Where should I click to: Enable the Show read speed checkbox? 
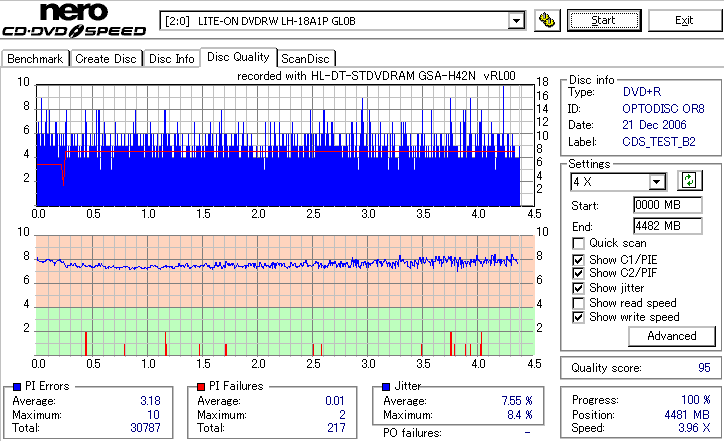coord(578,303)
